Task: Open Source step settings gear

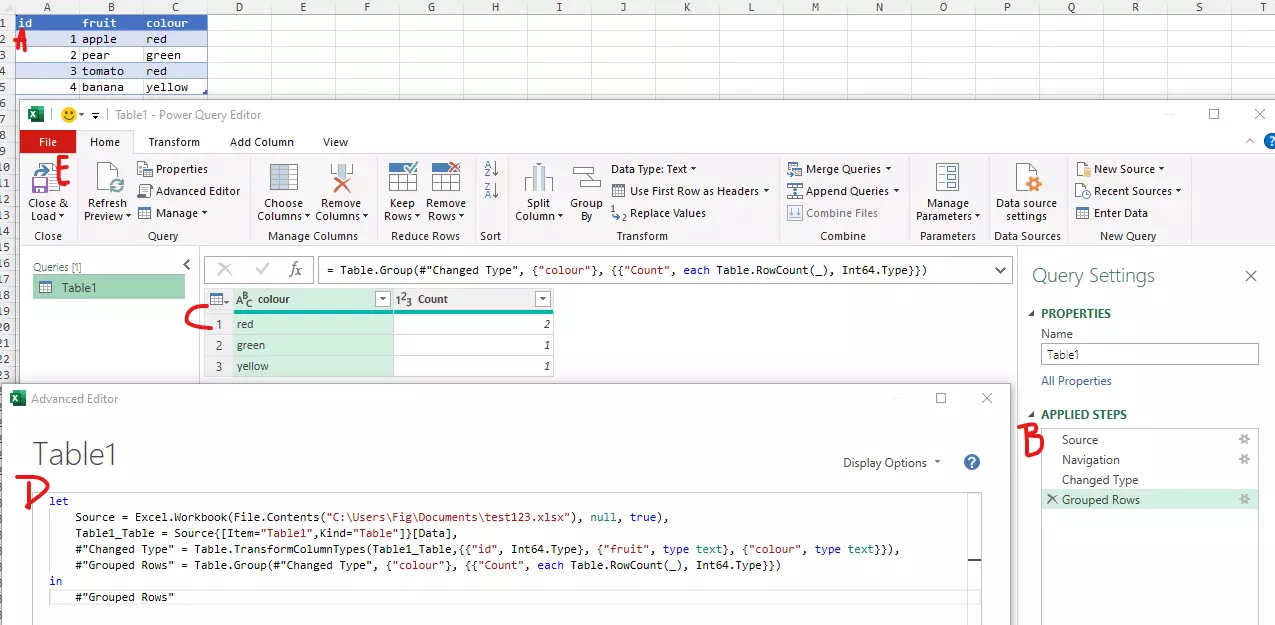Action: 1244,439
